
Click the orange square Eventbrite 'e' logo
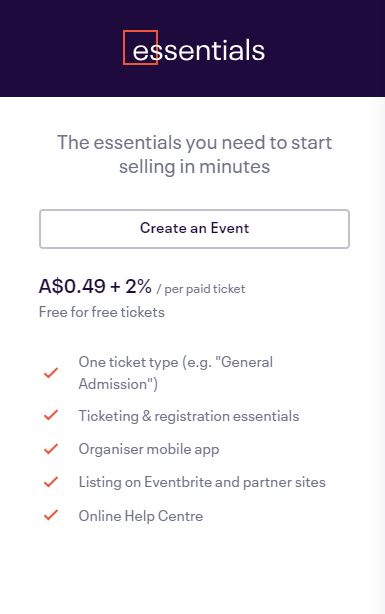tap(140, 47)
